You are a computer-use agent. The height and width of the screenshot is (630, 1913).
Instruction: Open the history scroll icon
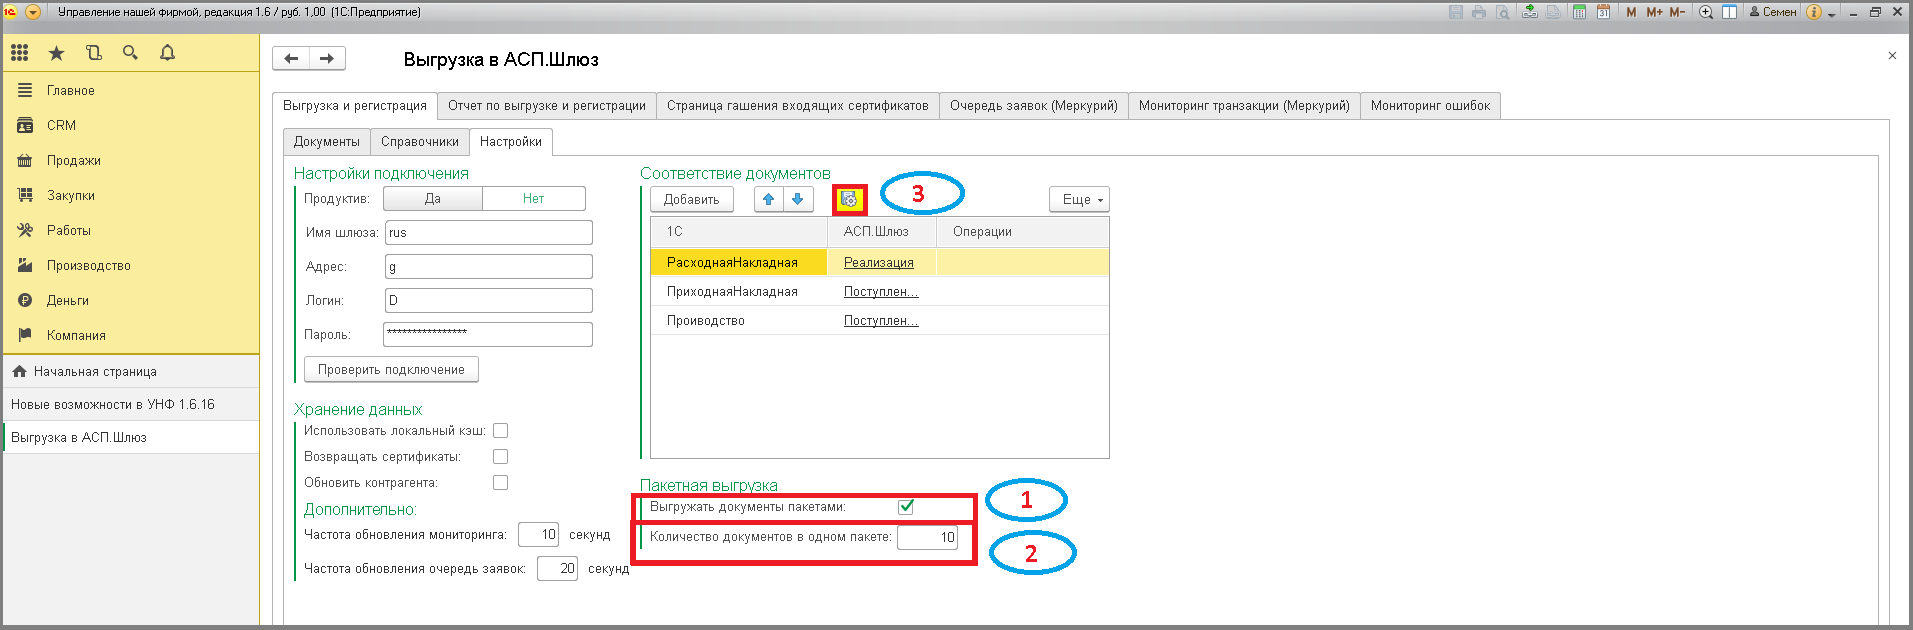point(94,53)
